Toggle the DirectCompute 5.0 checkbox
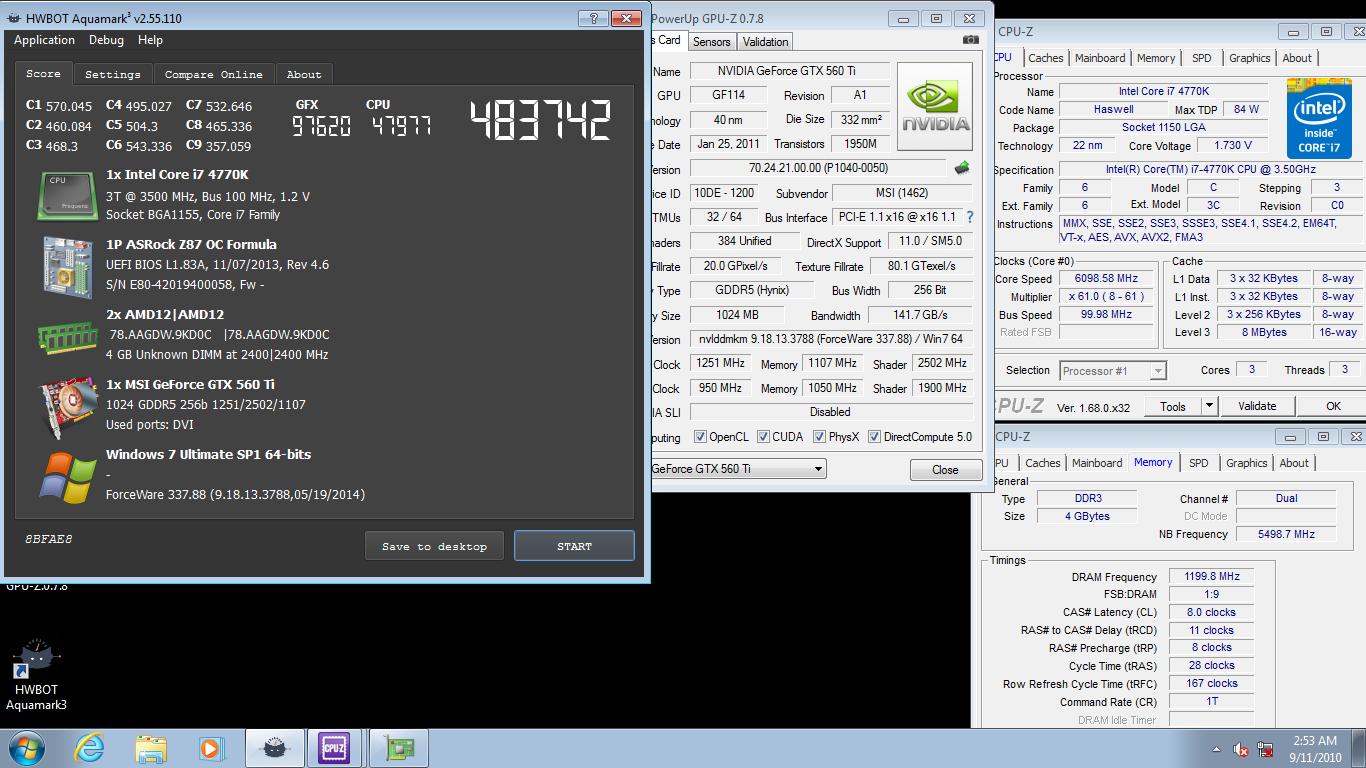The image size is (1366, 768). click(874, 437)
